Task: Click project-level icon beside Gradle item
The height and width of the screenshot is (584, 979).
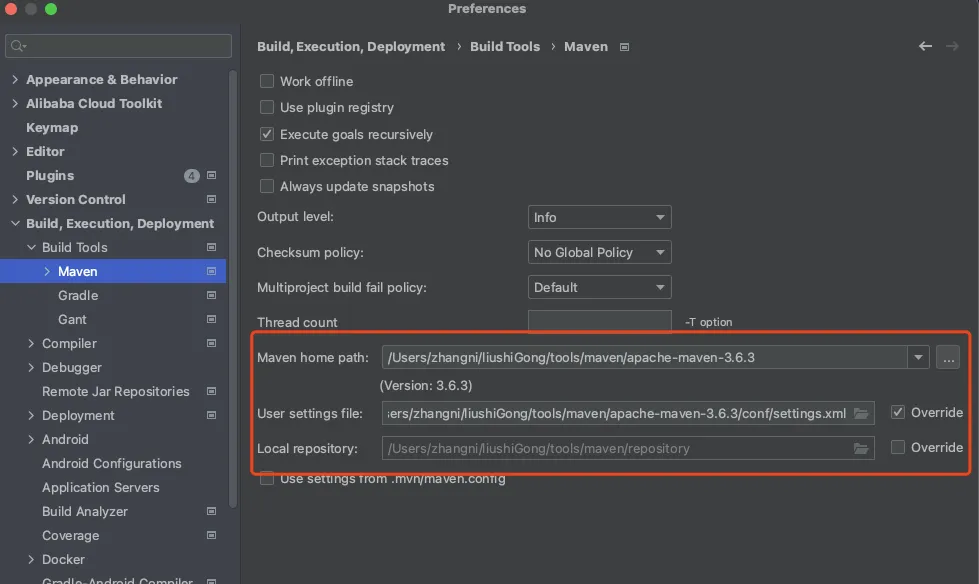Action: point(211,295)
